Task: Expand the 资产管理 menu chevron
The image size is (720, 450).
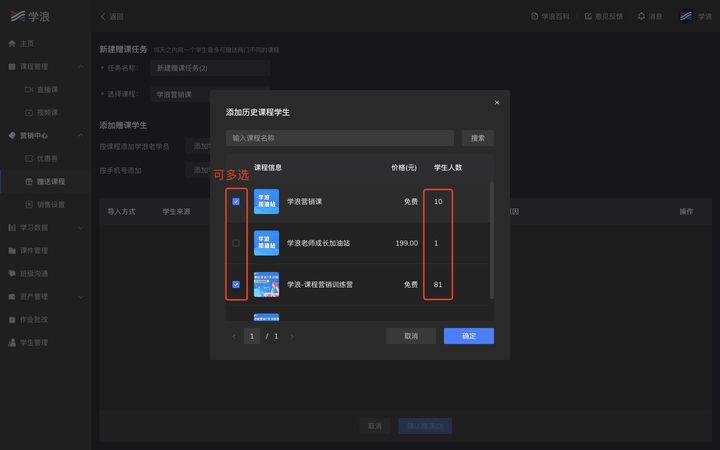Action: click(81, 297)
